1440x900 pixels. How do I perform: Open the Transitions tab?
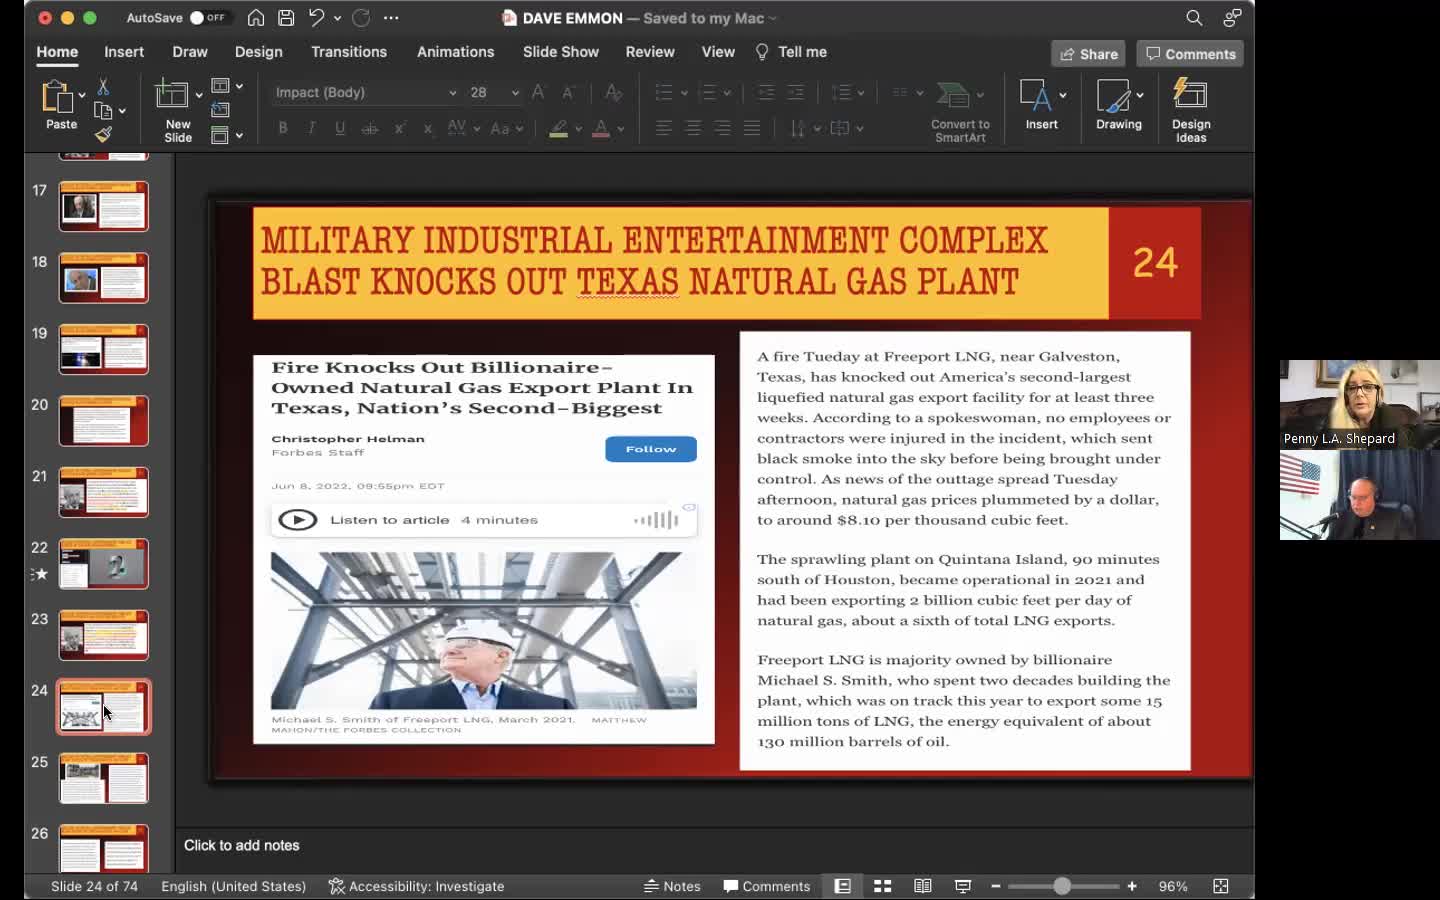[x=349, y=52]
